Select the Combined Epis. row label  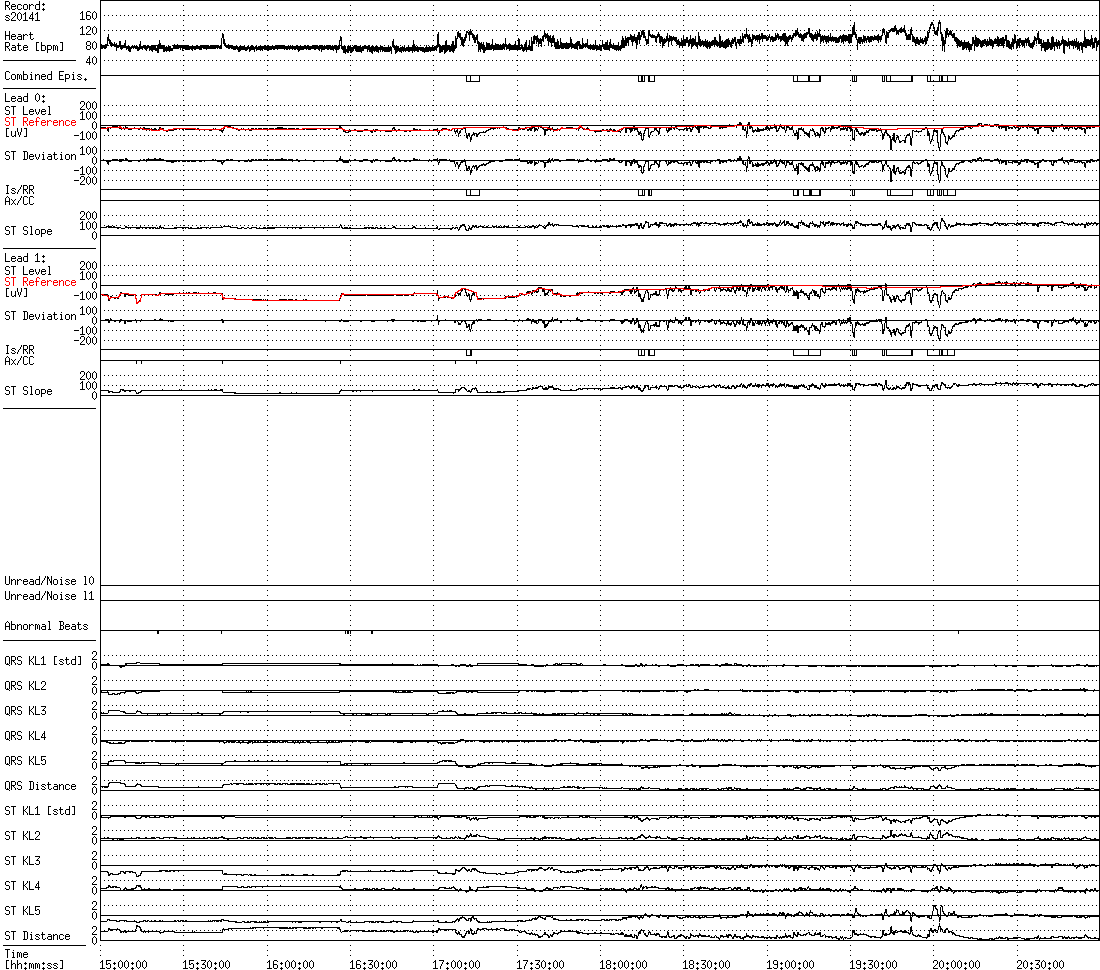point(46,76)
